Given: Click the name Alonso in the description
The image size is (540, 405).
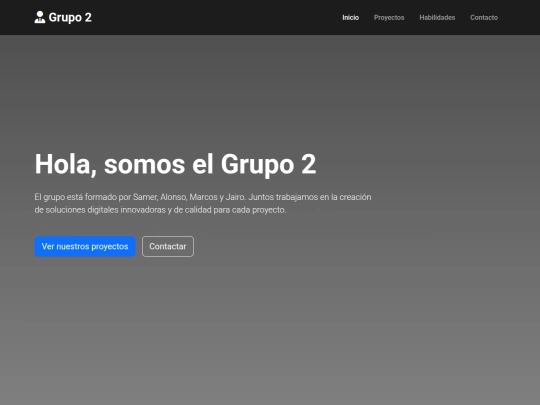Looking at the screenshot, I should [x=174, y=197].
